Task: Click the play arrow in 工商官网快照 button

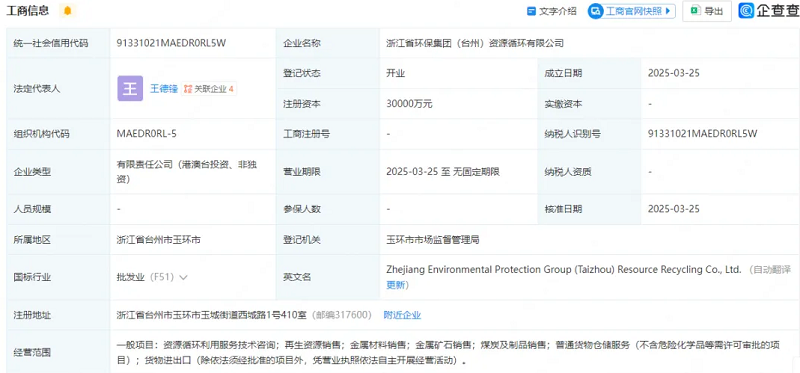Action: [x=667, y=11]
